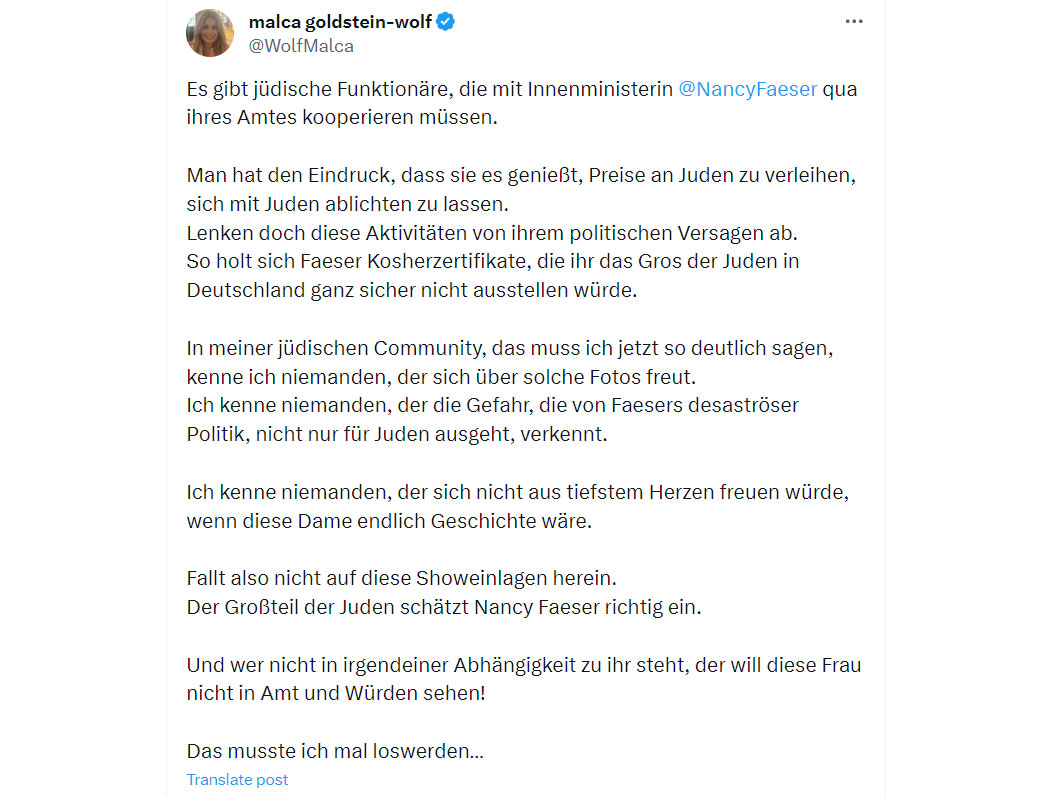Click the line ending 'tiefstem Herzen freuen würde'
The width and height of the screenshot is (1050, 797).
[x=518, y=492]
